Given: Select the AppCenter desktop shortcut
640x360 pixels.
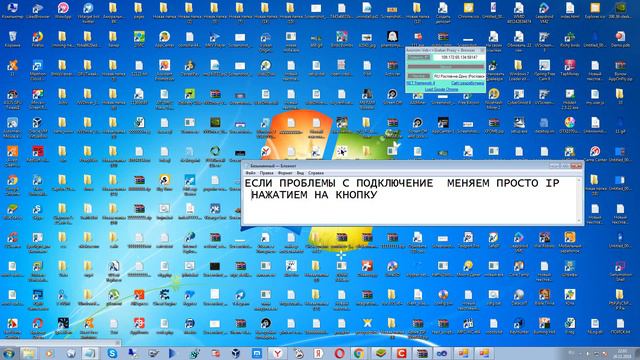Looking at the screenshot, I should [x=164, y=39].
